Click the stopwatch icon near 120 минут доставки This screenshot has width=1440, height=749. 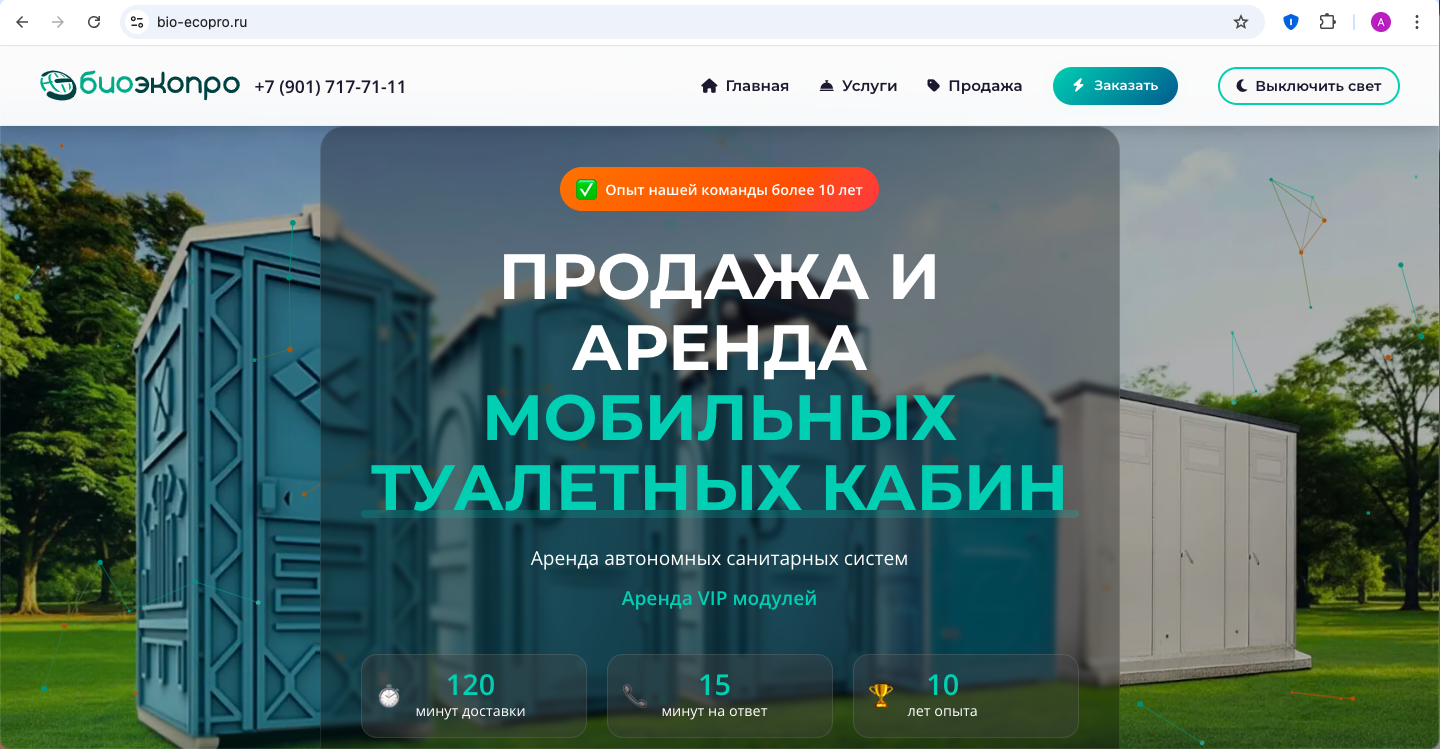click(x=389, y=695)
